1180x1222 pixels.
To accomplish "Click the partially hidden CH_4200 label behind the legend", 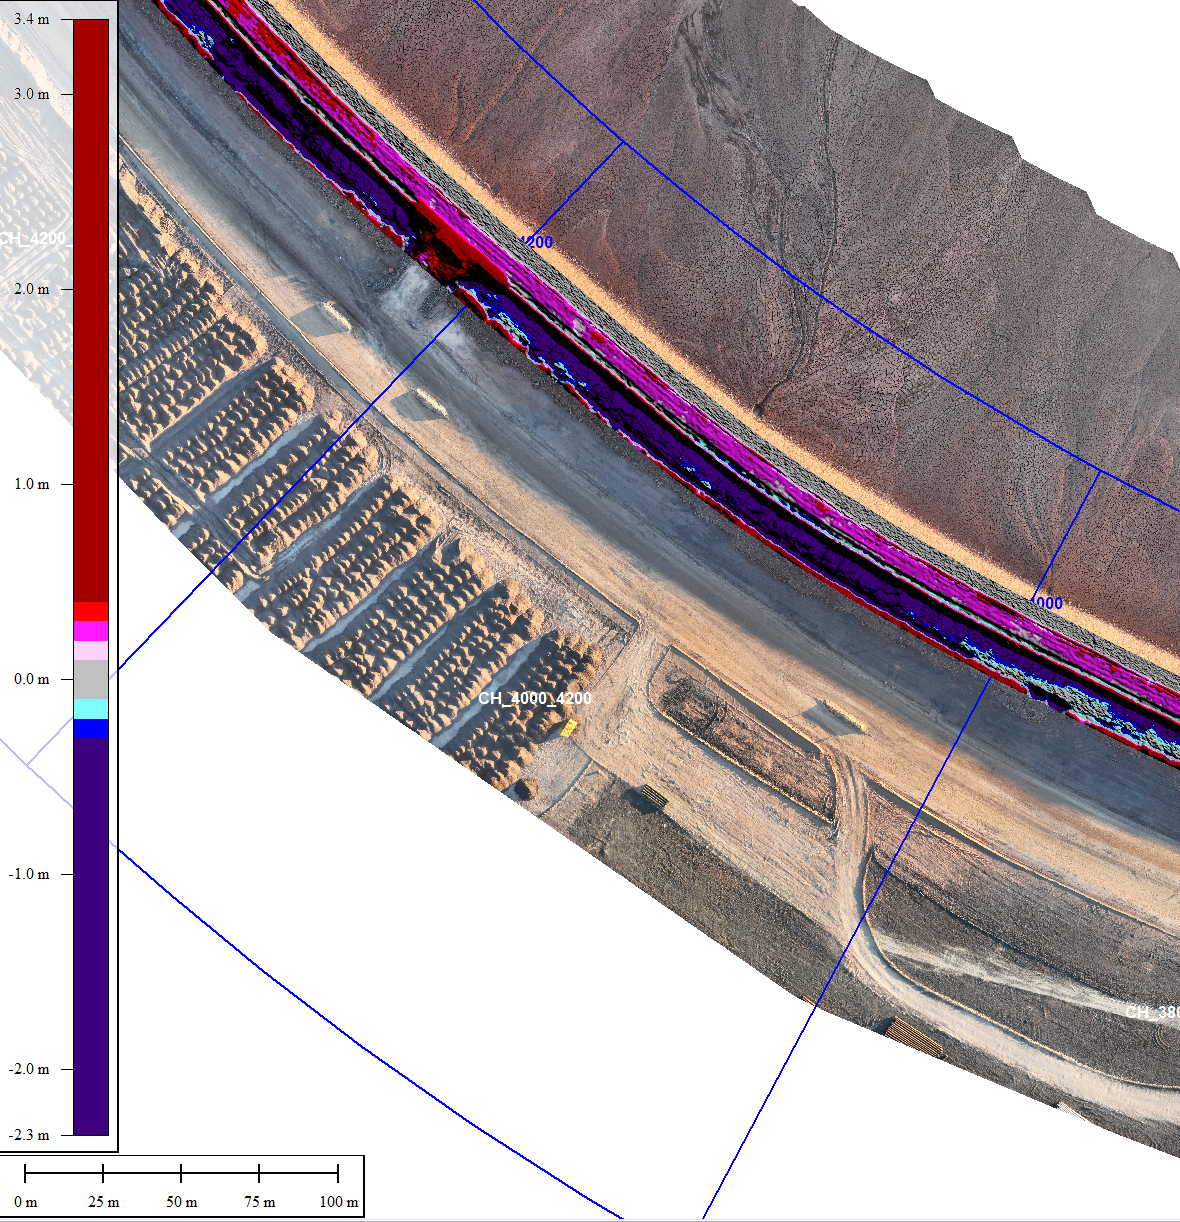I will click(x=33, y=239).
